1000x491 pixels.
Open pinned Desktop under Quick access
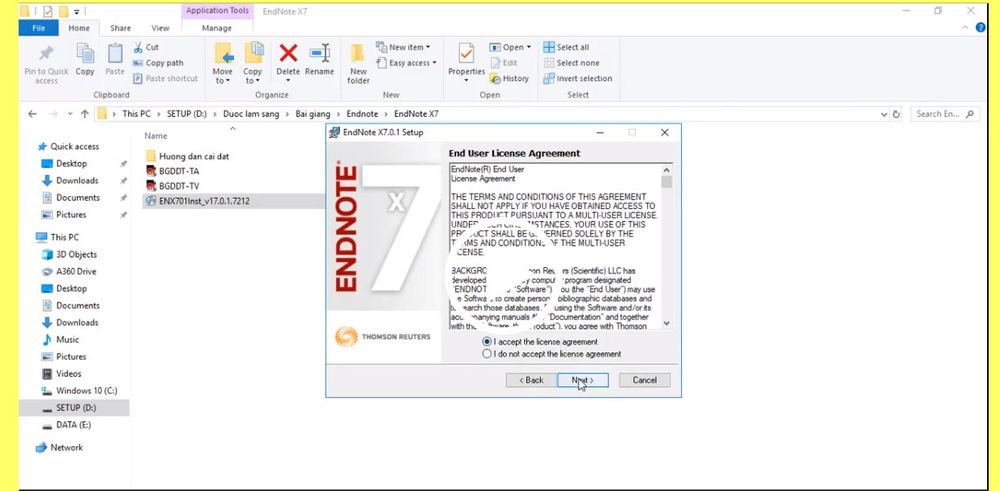[x=71, y=163]
